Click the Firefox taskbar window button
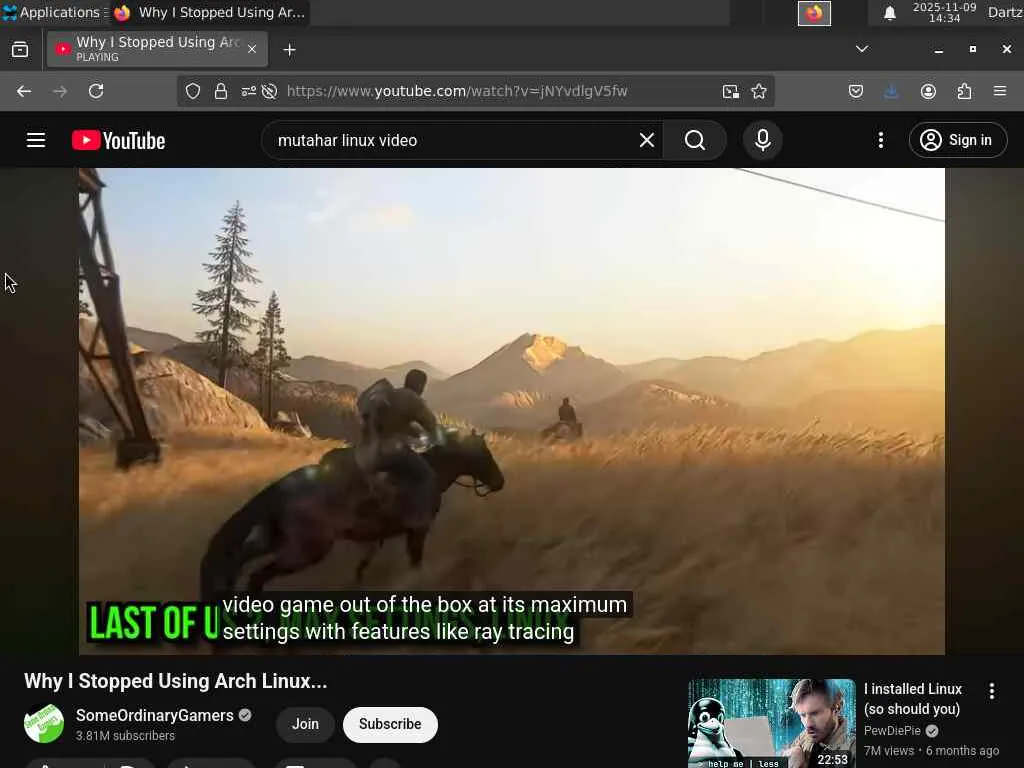This screenshot has height=768, width=1024. click(x=210, y=12)
